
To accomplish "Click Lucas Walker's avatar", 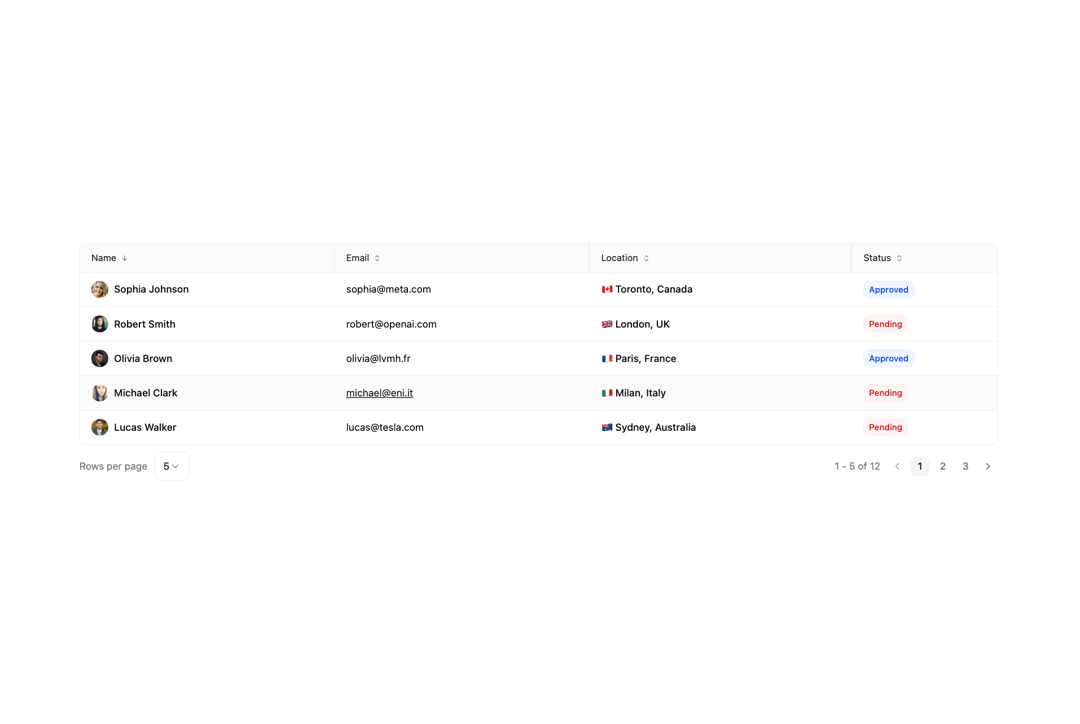I will point(100,427).
